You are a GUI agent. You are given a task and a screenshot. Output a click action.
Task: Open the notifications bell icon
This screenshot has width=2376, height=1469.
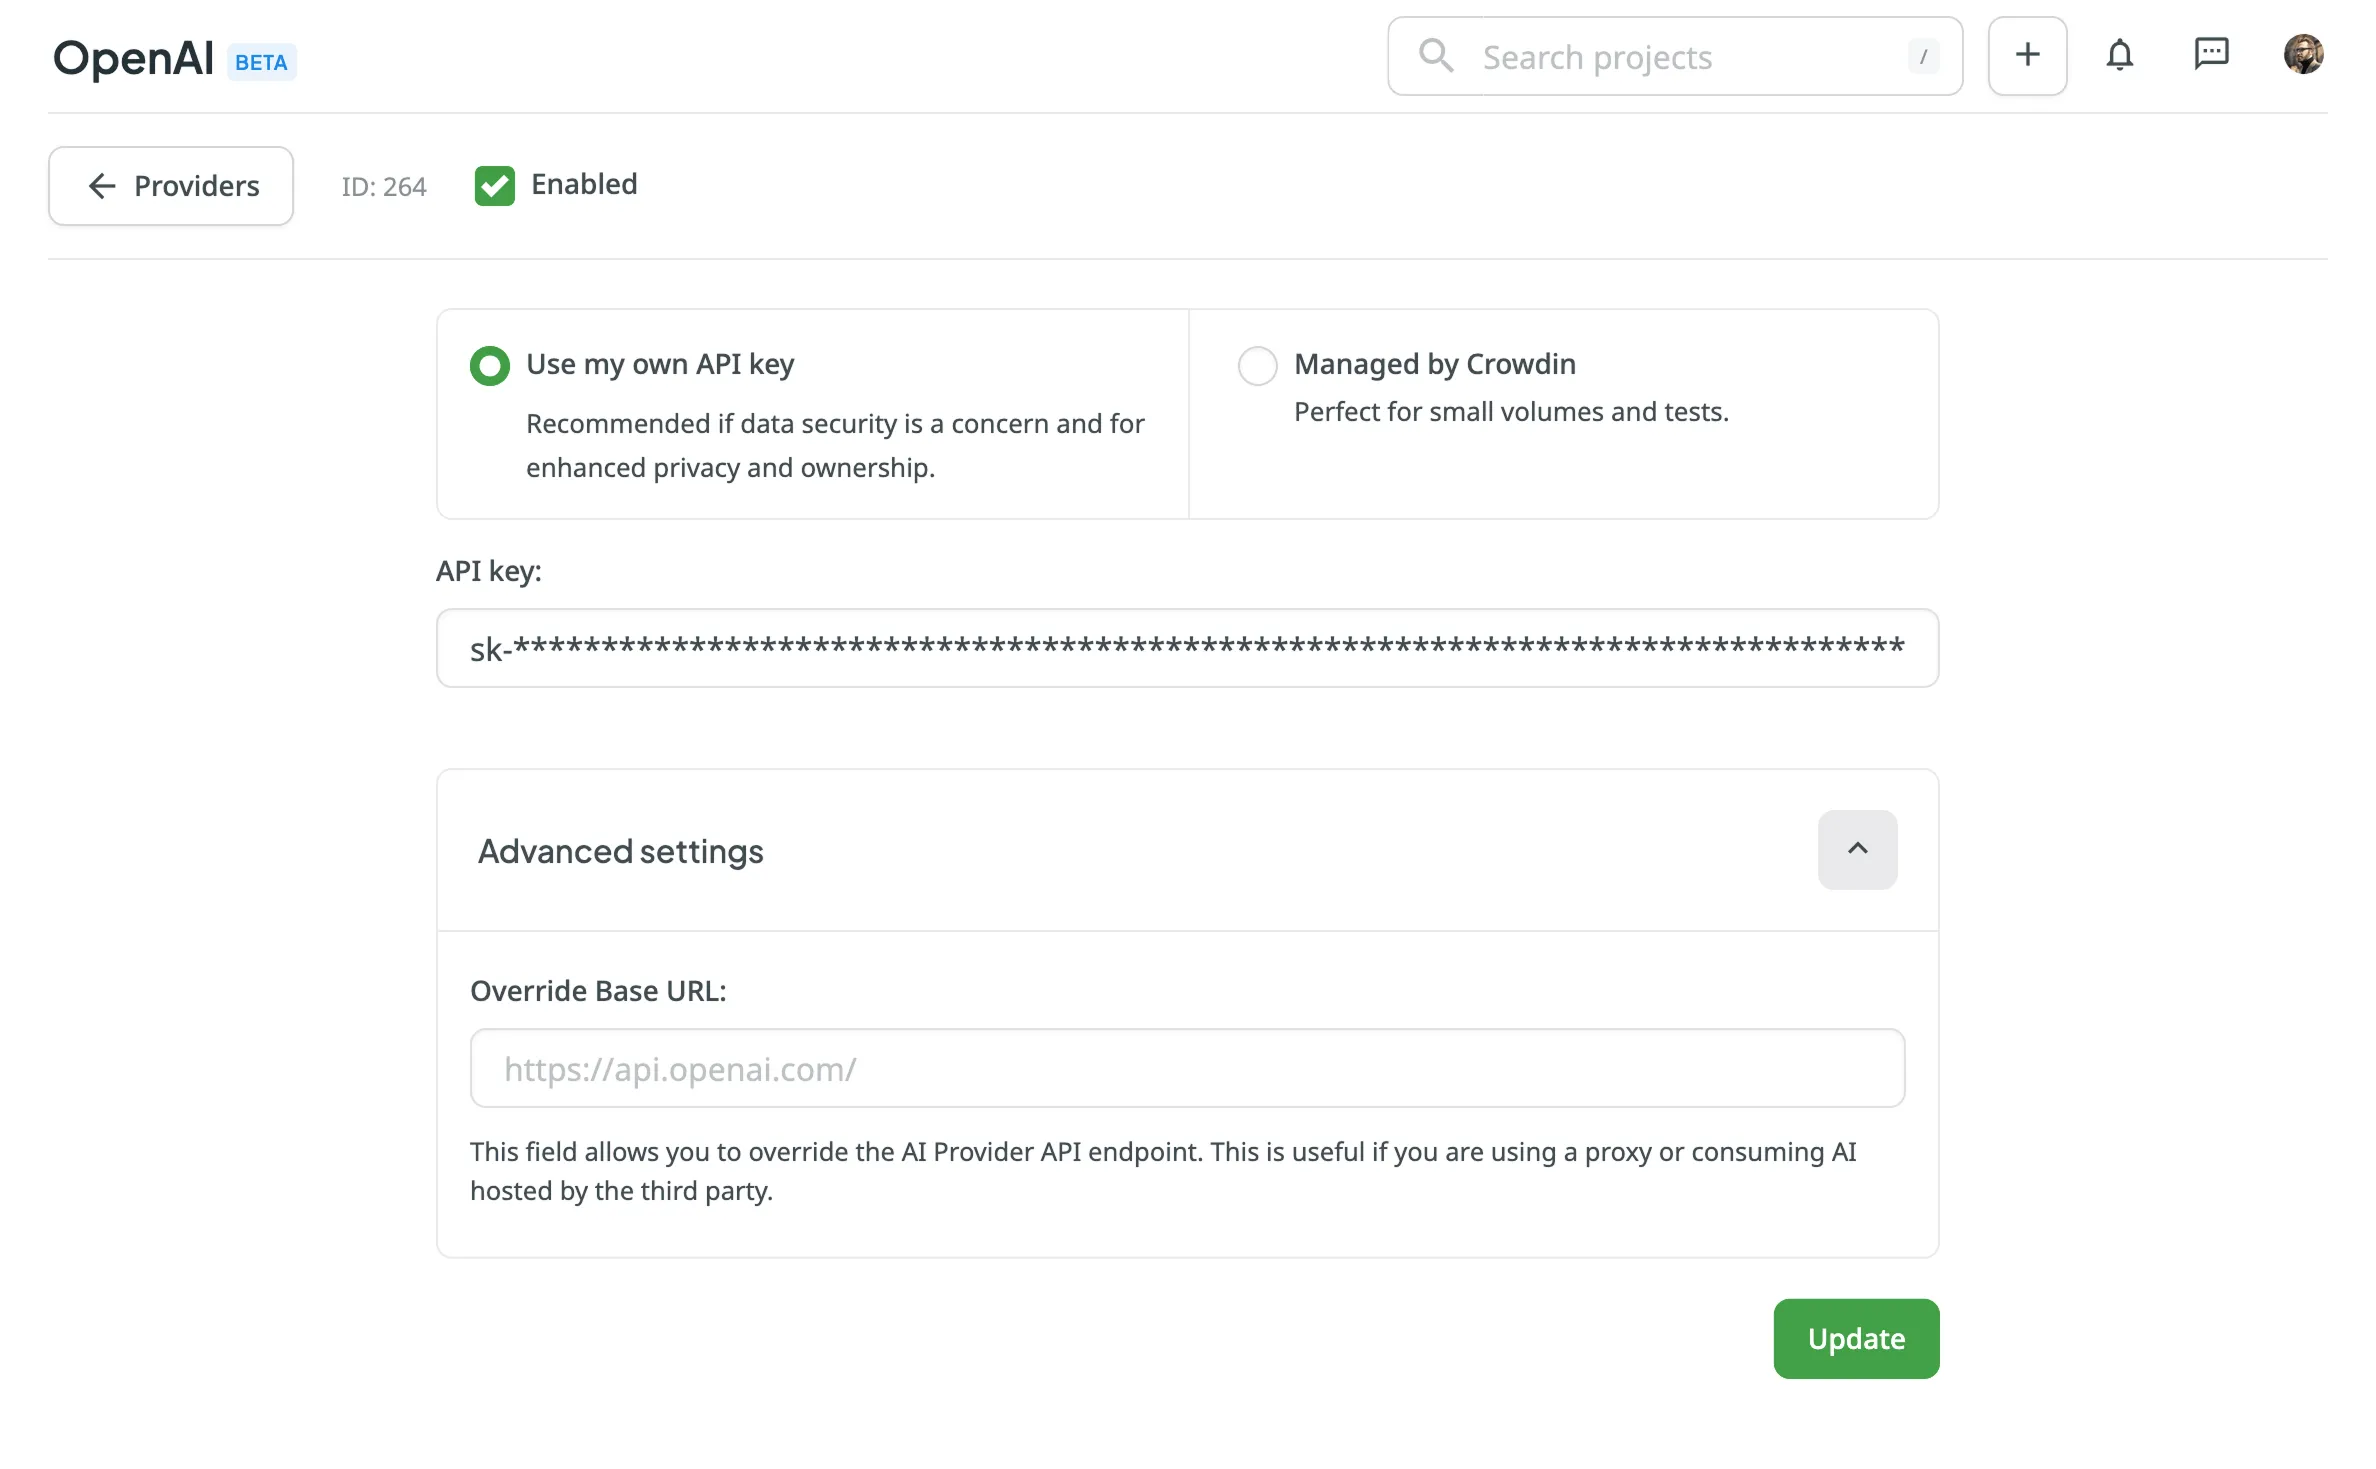tap(2120, 55)
